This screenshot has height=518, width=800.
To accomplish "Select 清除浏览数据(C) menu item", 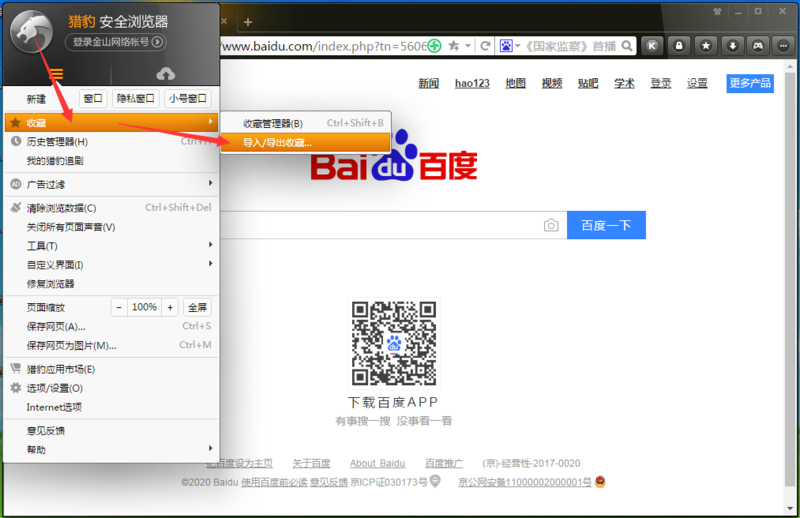I will (x=111, y=208).
